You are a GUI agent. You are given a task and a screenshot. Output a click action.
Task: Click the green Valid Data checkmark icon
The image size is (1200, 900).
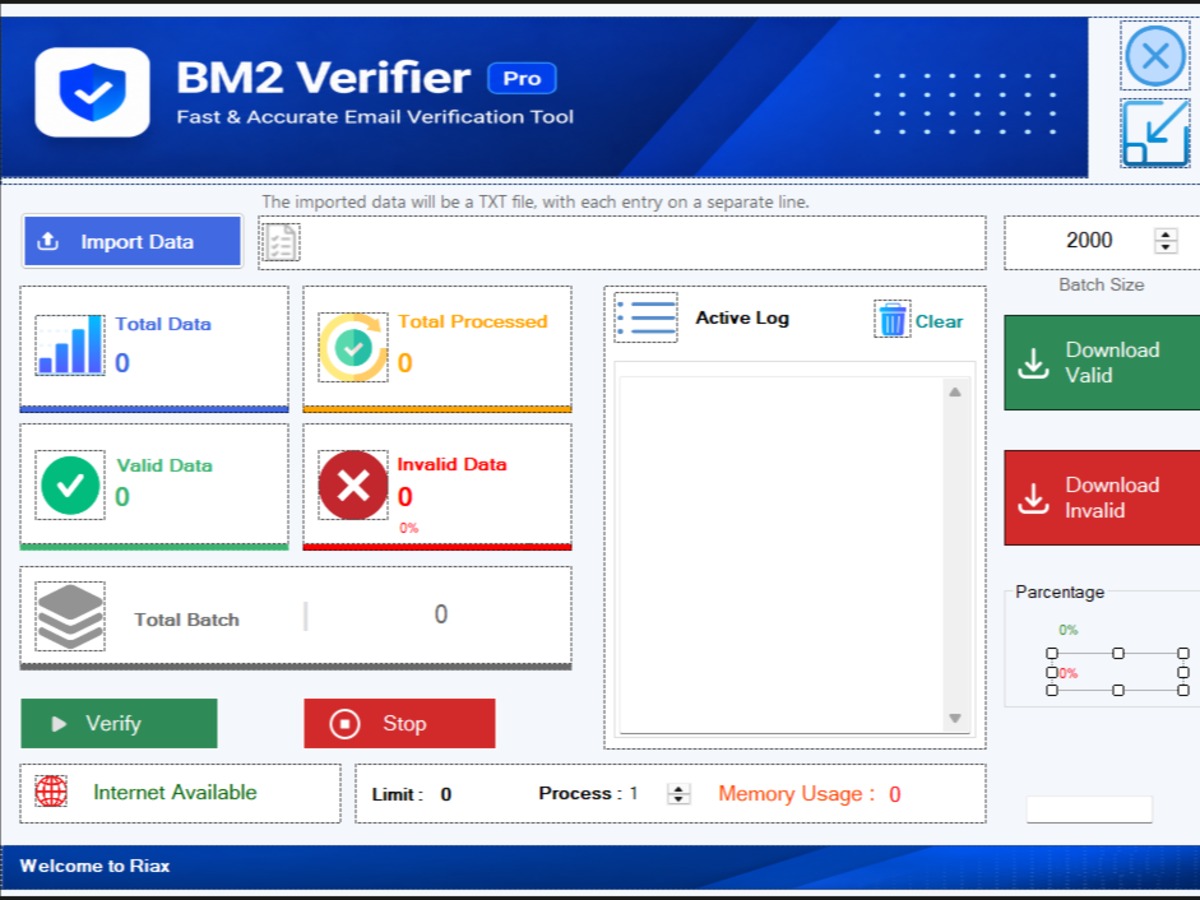click(70, 485)
